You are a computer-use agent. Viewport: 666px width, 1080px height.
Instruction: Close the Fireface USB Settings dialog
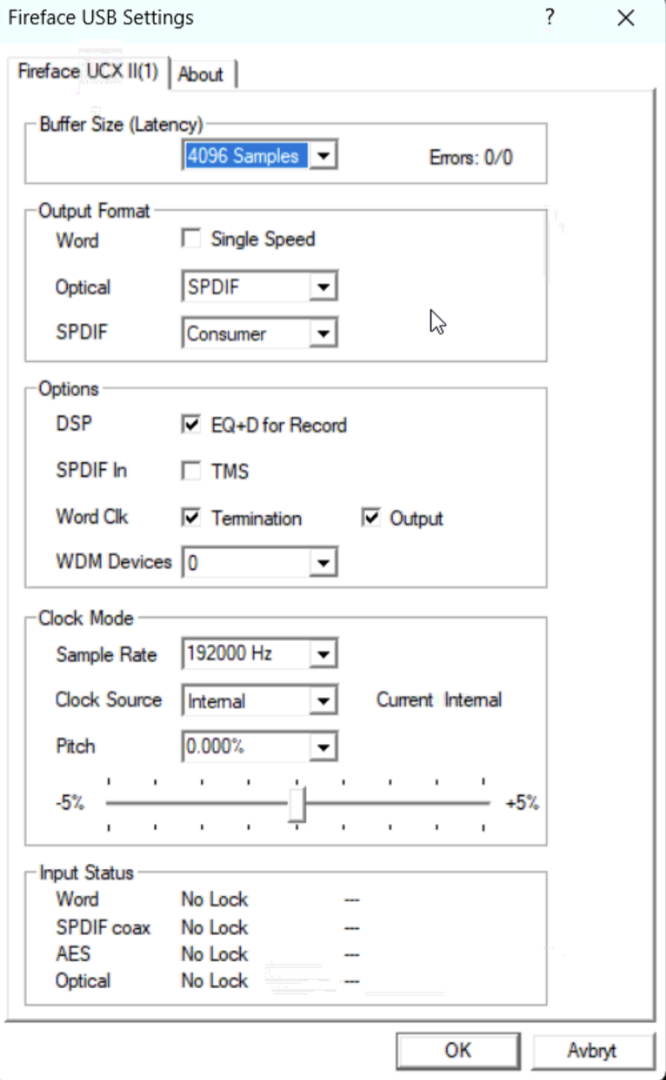coord(625,18)
